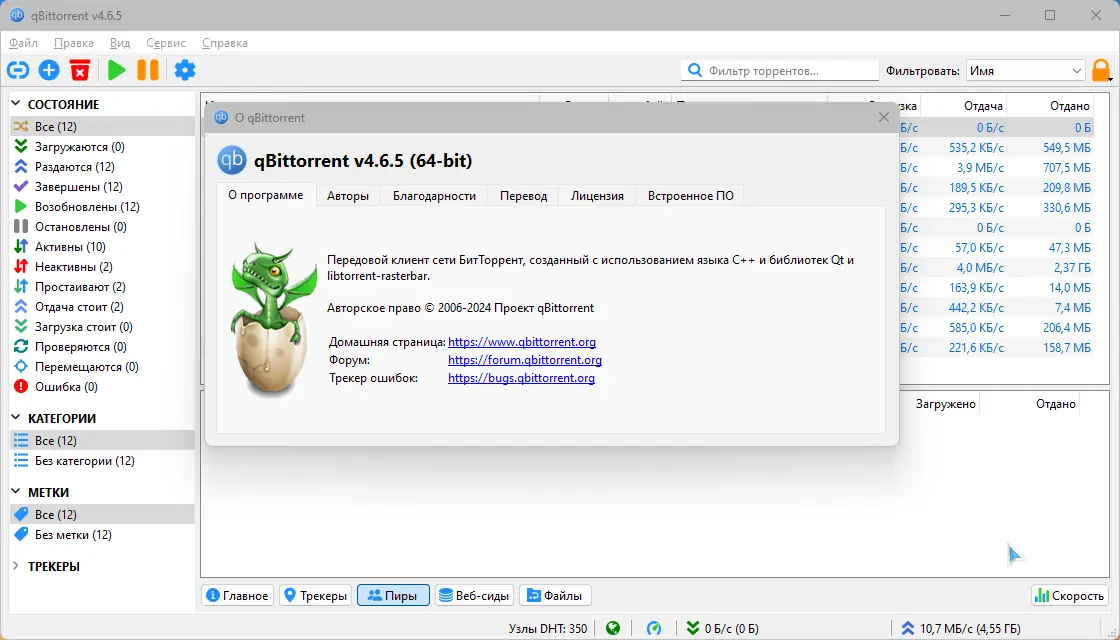Select Раздаются (12) filter
The height and width of the screenshot is (640, 1120).
pyautogui.click(x=102, y=166)
